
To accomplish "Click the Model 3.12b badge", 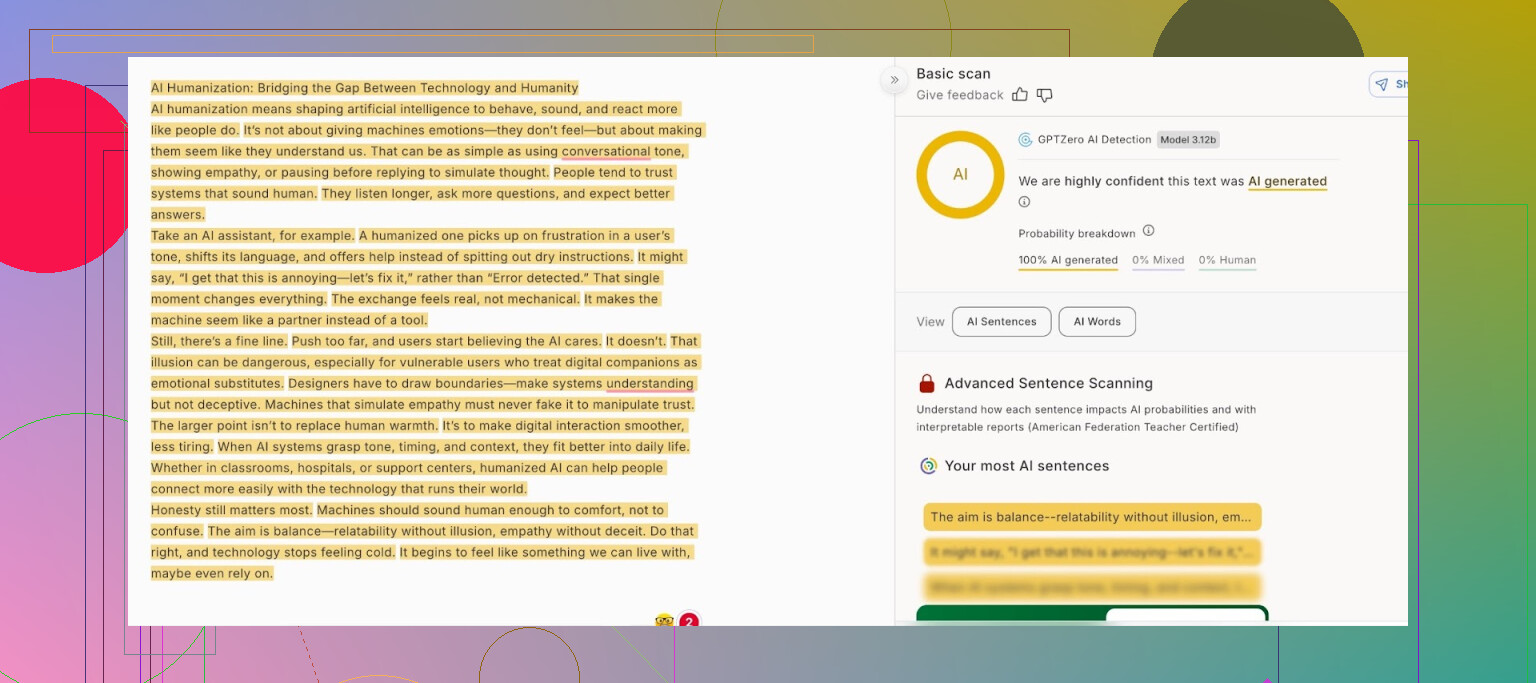I will (x=1188, y=140).
